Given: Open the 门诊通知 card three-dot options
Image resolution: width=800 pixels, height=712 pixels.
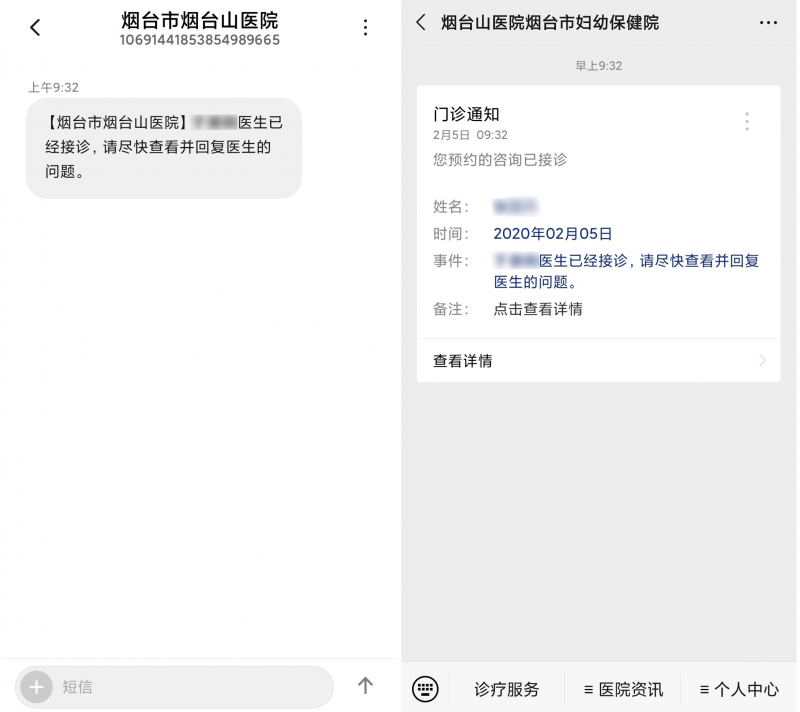Looking at the screenshot, I should 746,122.
